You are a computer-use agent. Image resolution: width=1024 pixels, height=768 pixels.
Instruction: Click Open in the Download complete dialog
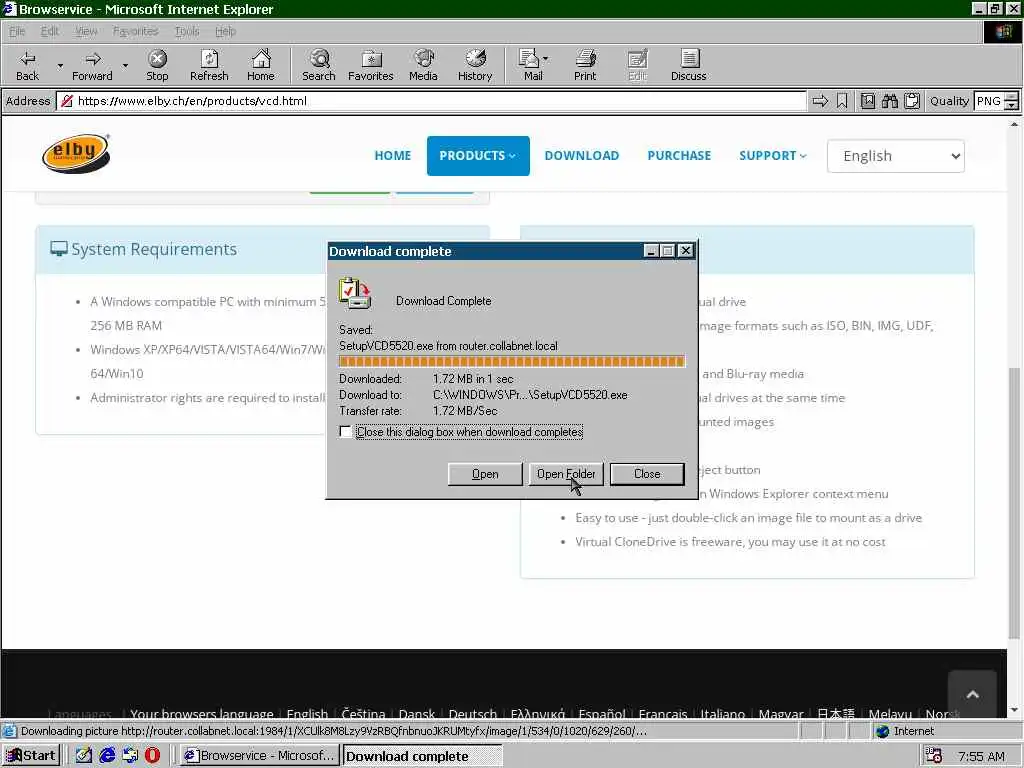pos(485,474)
